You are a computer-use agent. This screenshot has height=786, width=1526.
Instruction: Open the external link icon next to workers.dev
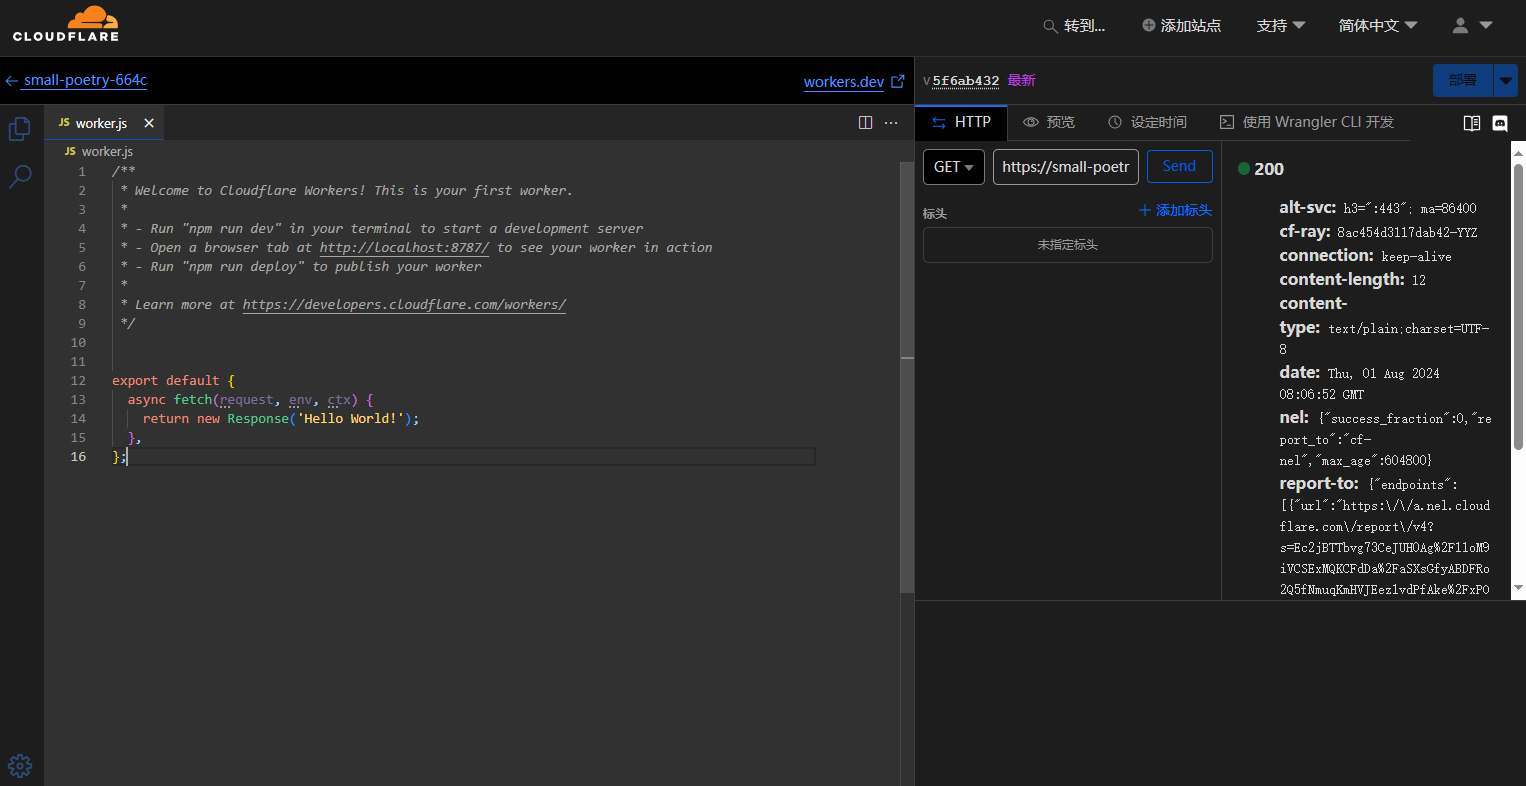point(898,81)
